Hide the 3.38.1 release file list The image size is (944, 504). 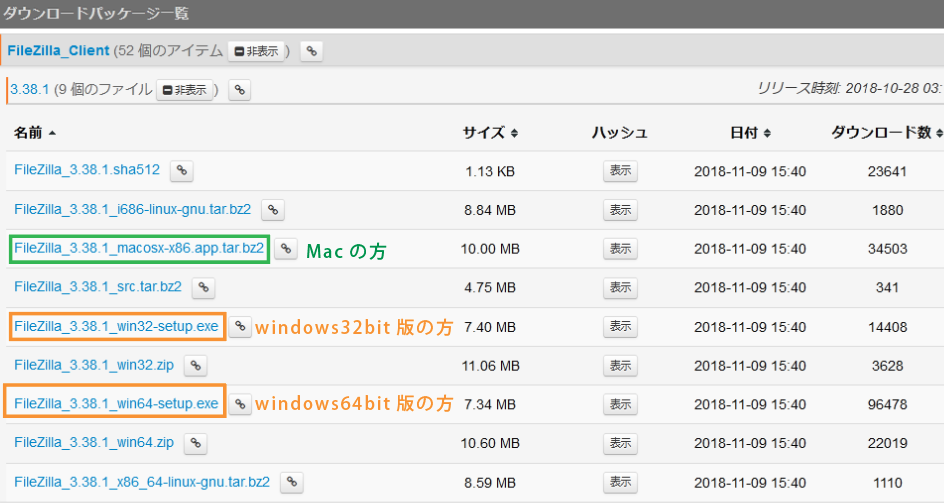coord(185,90)
